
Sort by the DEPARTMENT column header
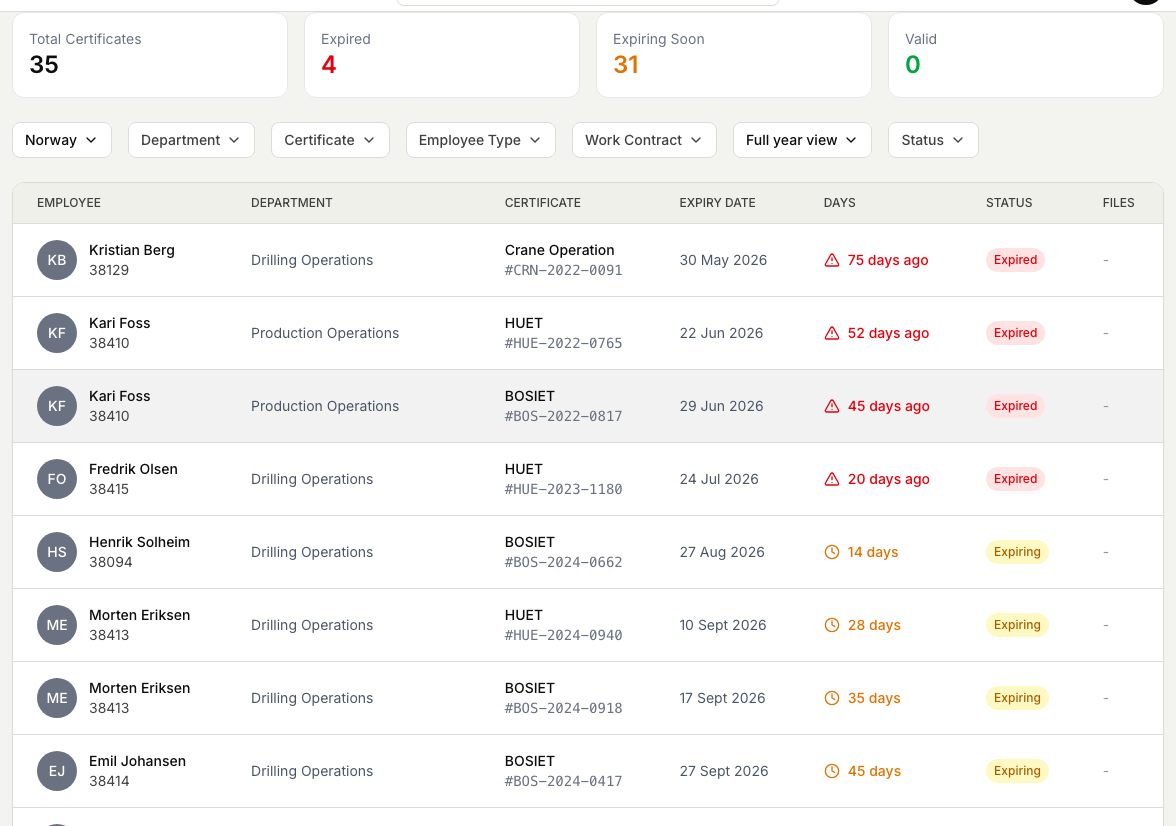pos(292,203)
